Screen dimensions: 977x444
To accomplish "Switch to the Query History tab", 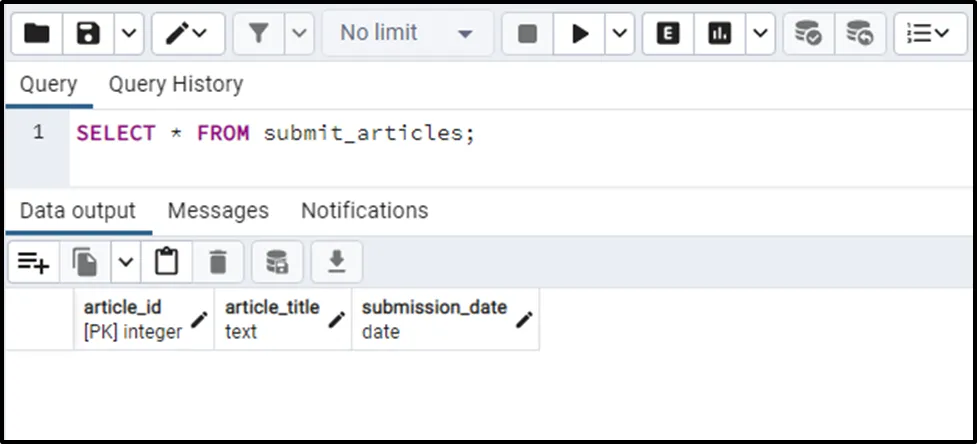I will [x=176, y=84].
